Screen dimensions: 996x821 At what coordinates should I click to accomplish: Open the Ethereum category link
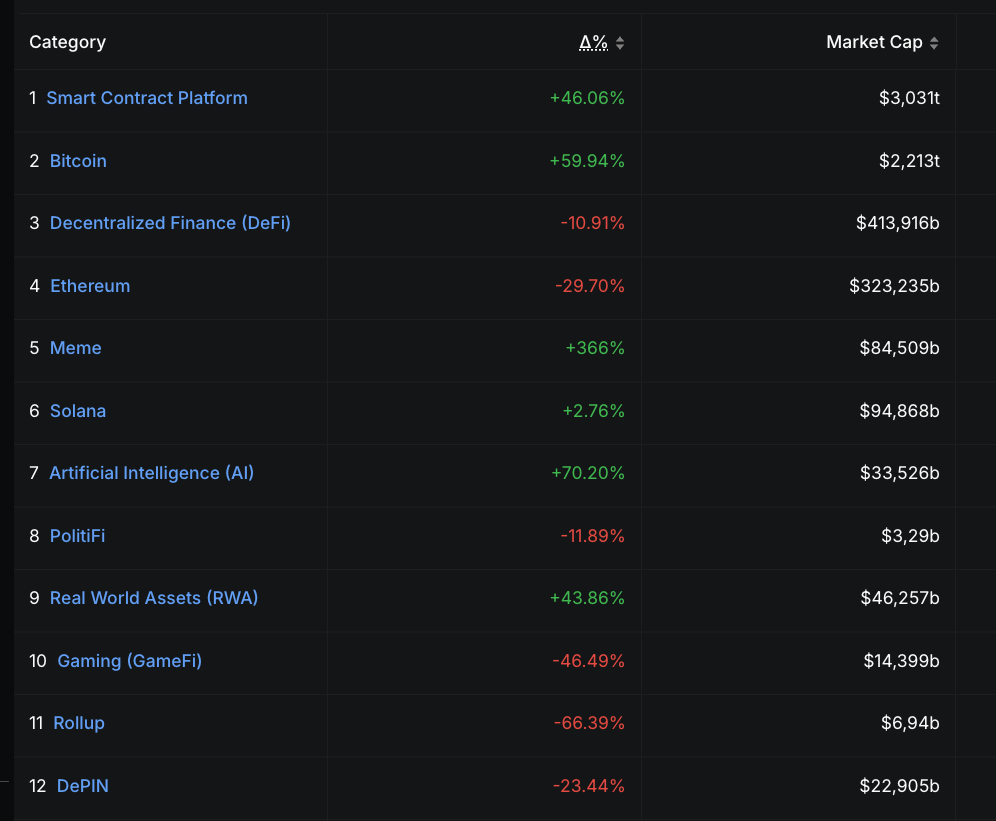tap(90, 286)
